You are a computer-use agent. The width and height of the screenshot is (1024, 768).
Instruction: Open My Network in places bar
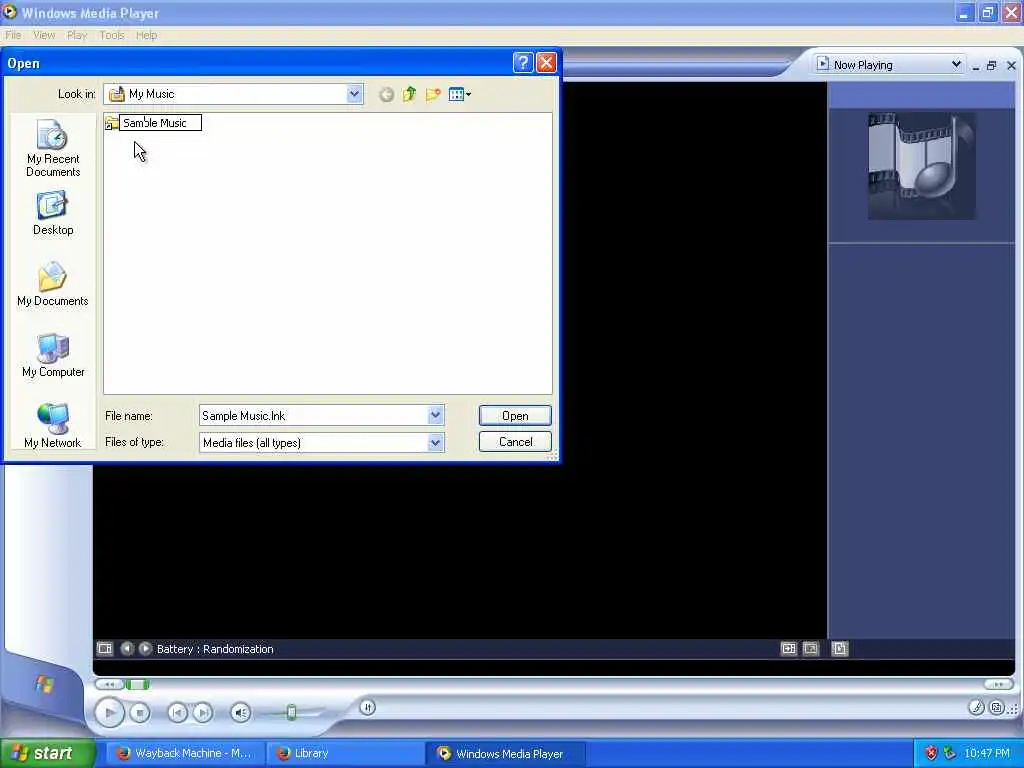(x=53, y=426)
